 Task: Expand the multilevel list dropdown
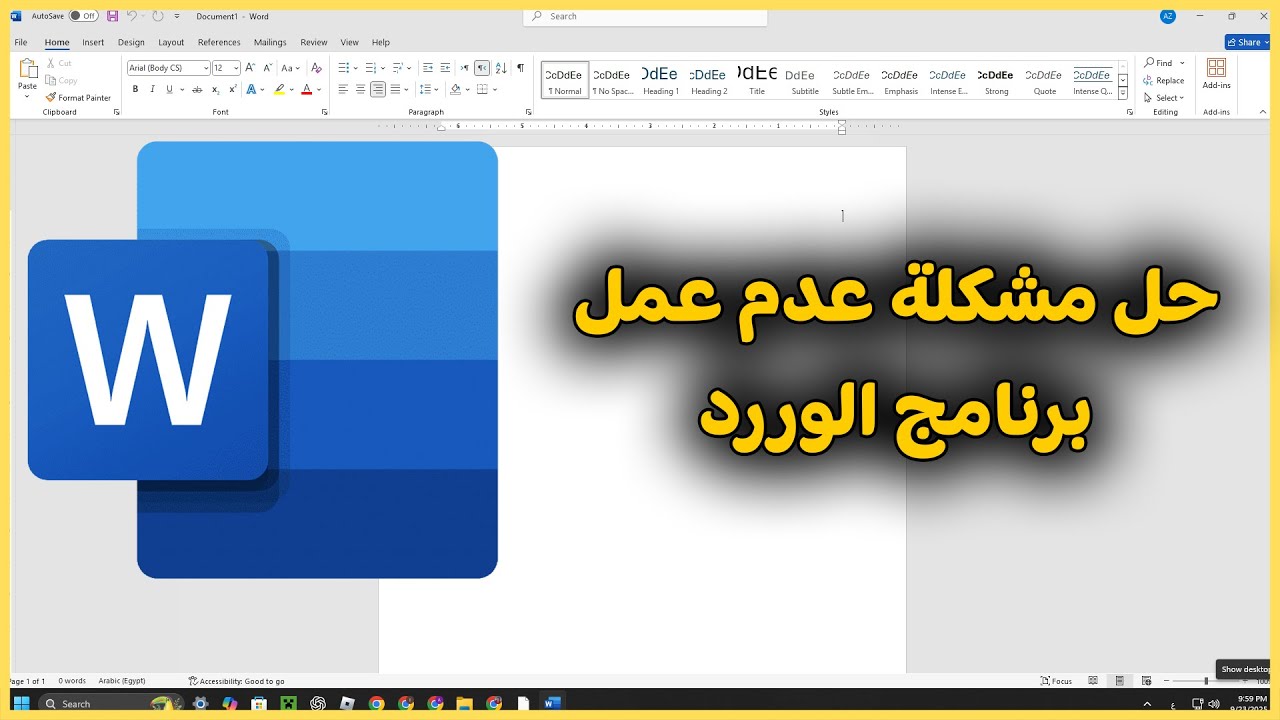tap(410, 68)
